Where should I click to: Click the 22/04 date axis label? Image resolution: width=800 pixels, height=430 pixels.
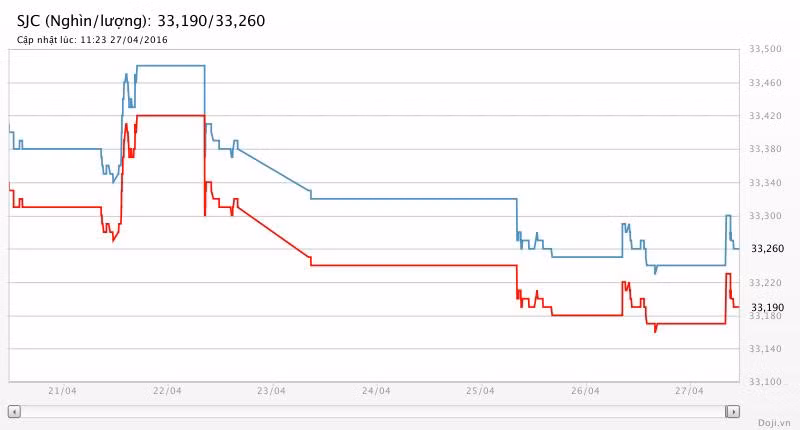pyautogui.click(x=167, y=391)
